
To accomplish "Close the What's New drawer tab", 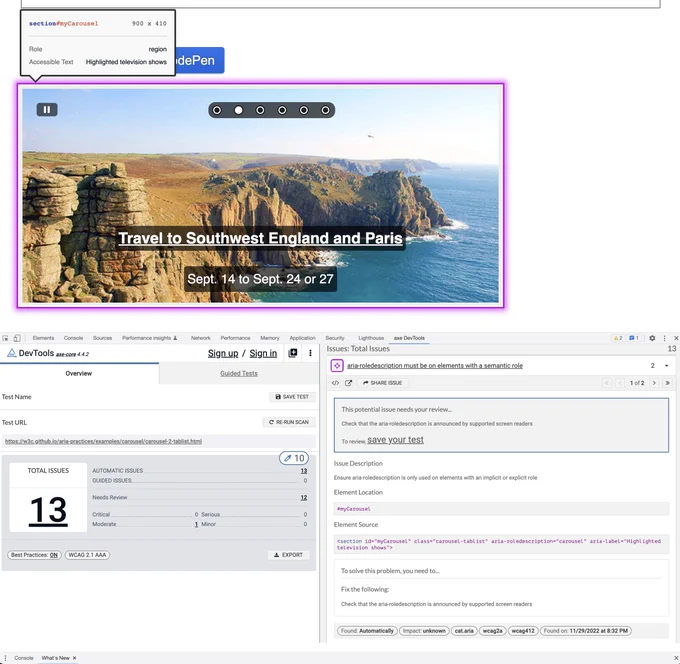I will click(75, 658).
